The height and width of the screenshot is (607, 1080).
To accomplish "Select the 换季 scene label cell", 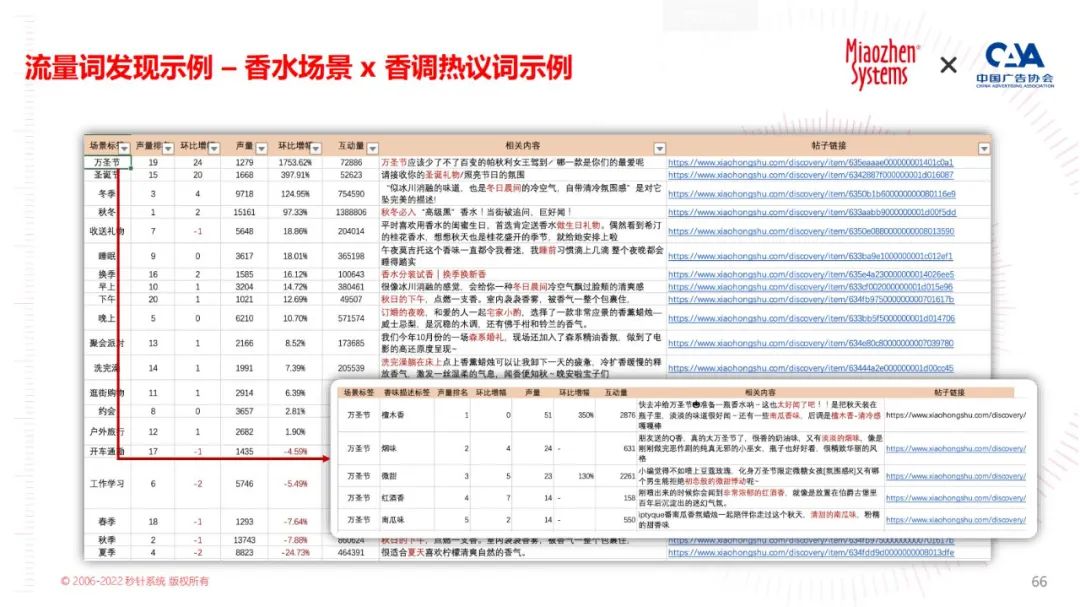I will 107,274.
